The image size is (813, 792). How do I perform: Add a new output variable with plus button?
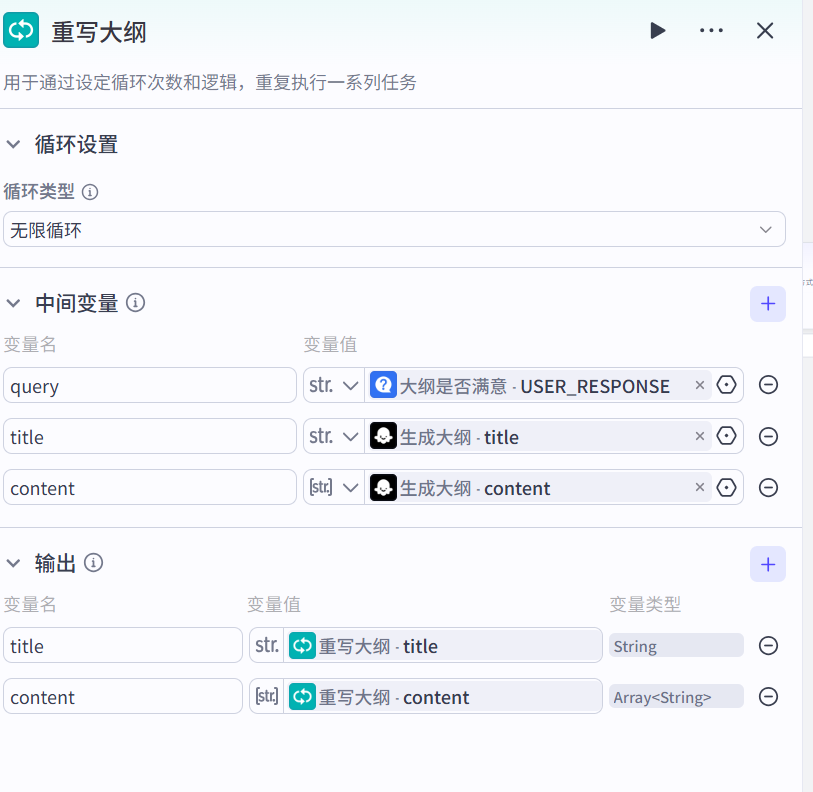click(767, 564)
